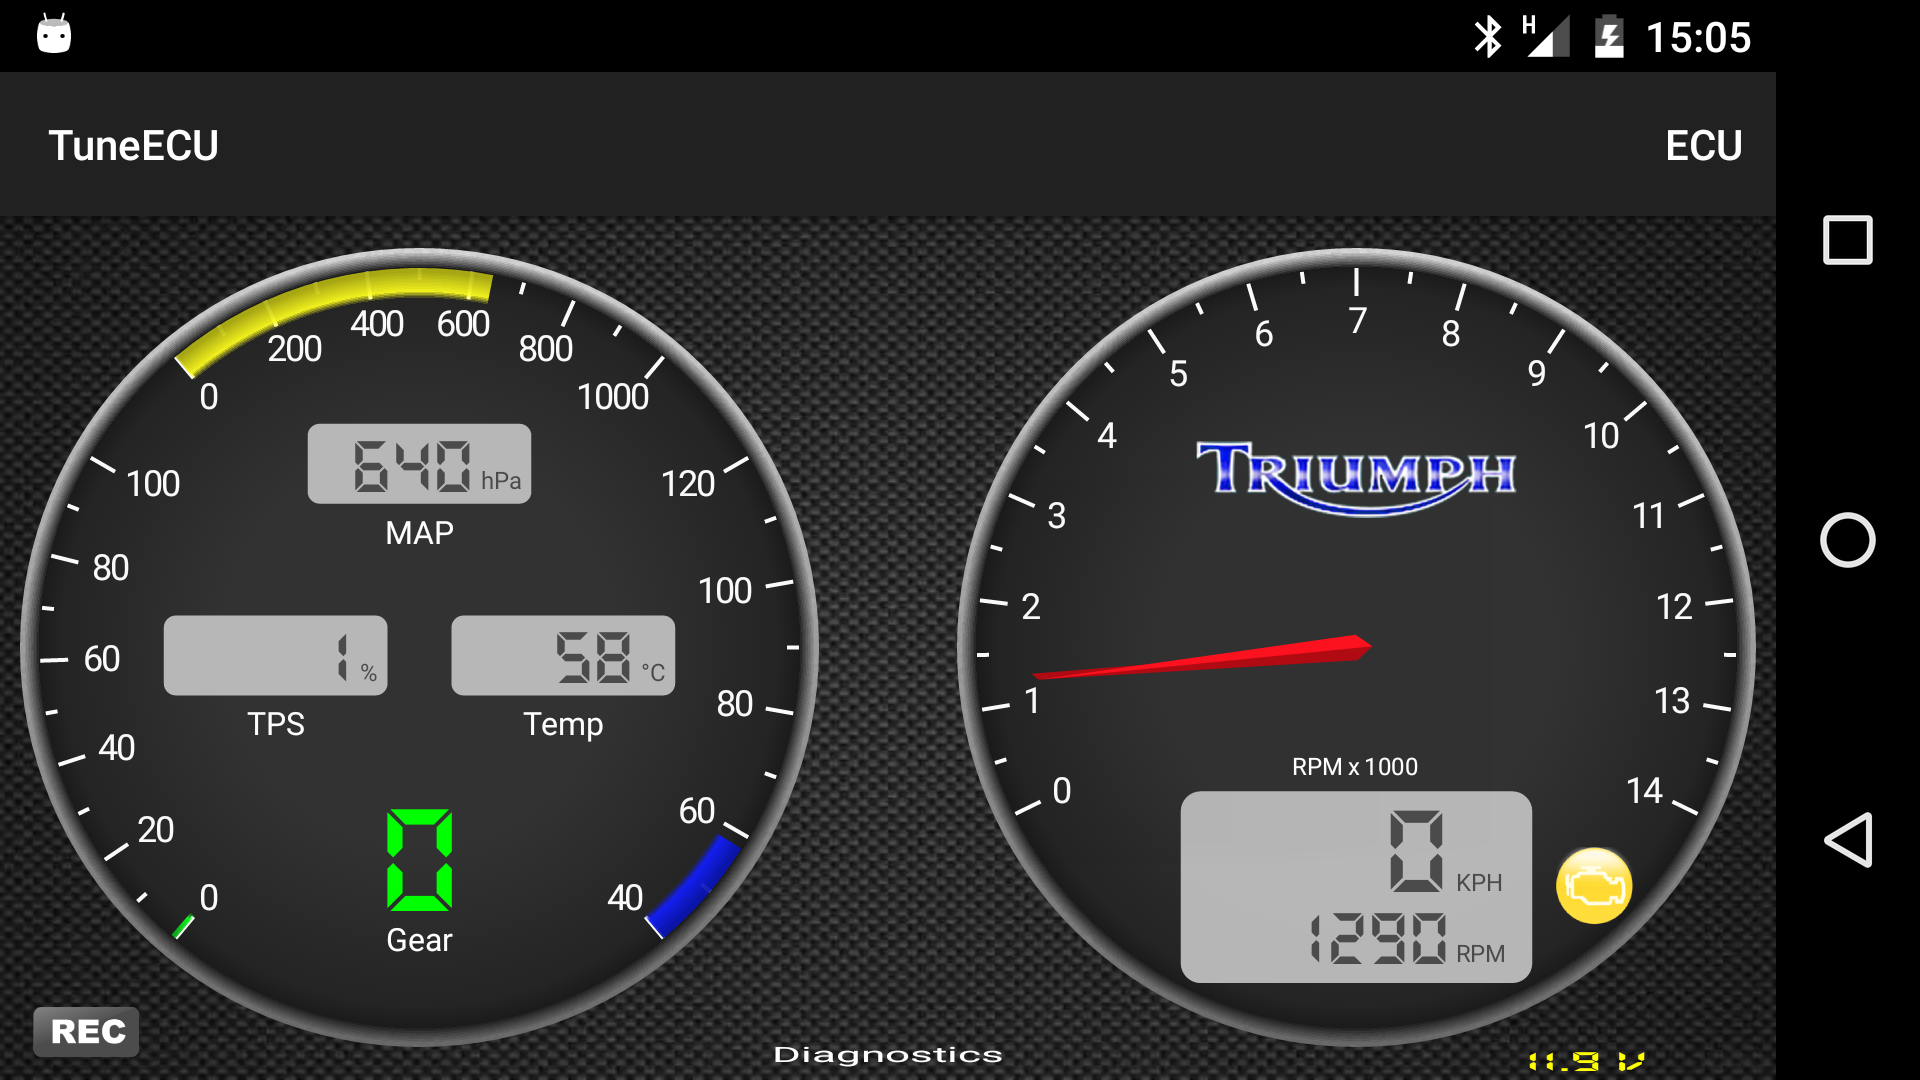Tap the Bluetooth status bar icon
This screenshot has height=1080, width=1920.
tap(1488, 37)
